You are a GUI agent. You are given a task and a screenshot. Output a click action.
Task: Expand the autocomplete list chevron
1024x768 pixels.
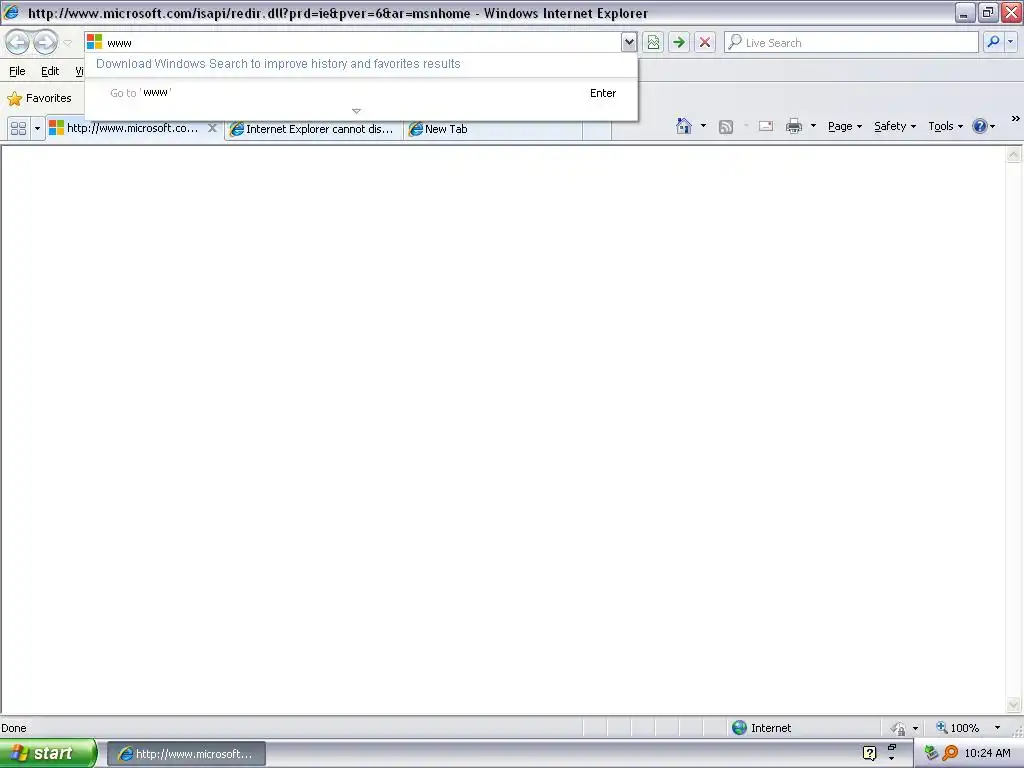pos(356,112)
